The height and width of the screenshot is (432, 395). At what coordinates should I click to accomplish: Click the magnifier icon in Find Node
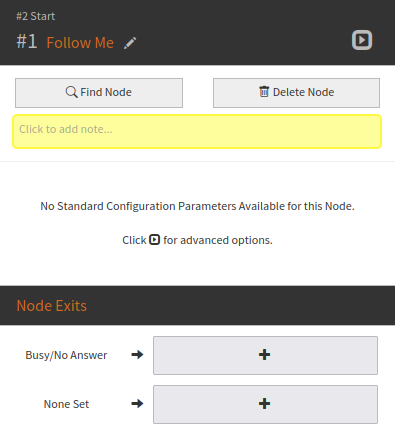coord(71,92)
